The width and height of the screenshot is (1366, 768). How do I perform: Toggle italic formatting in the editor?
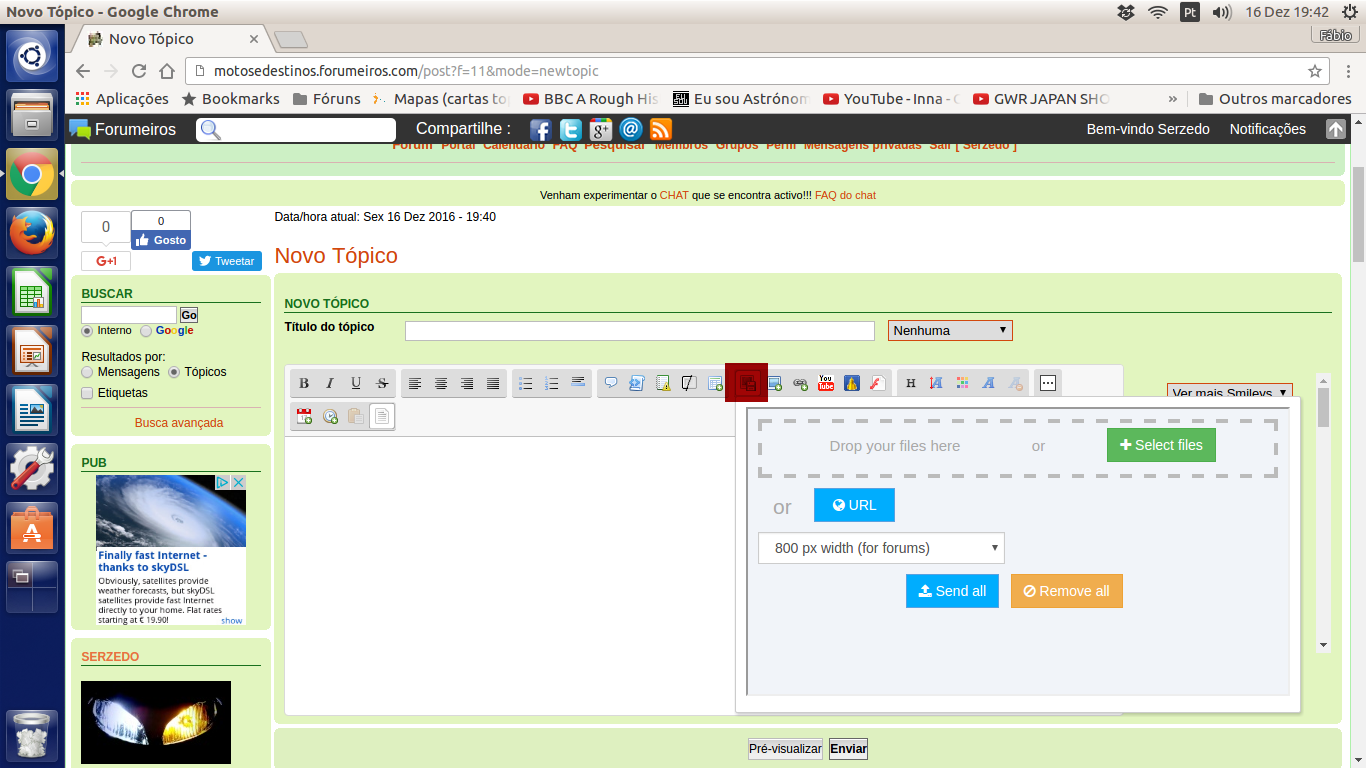(x=330, y=383)
